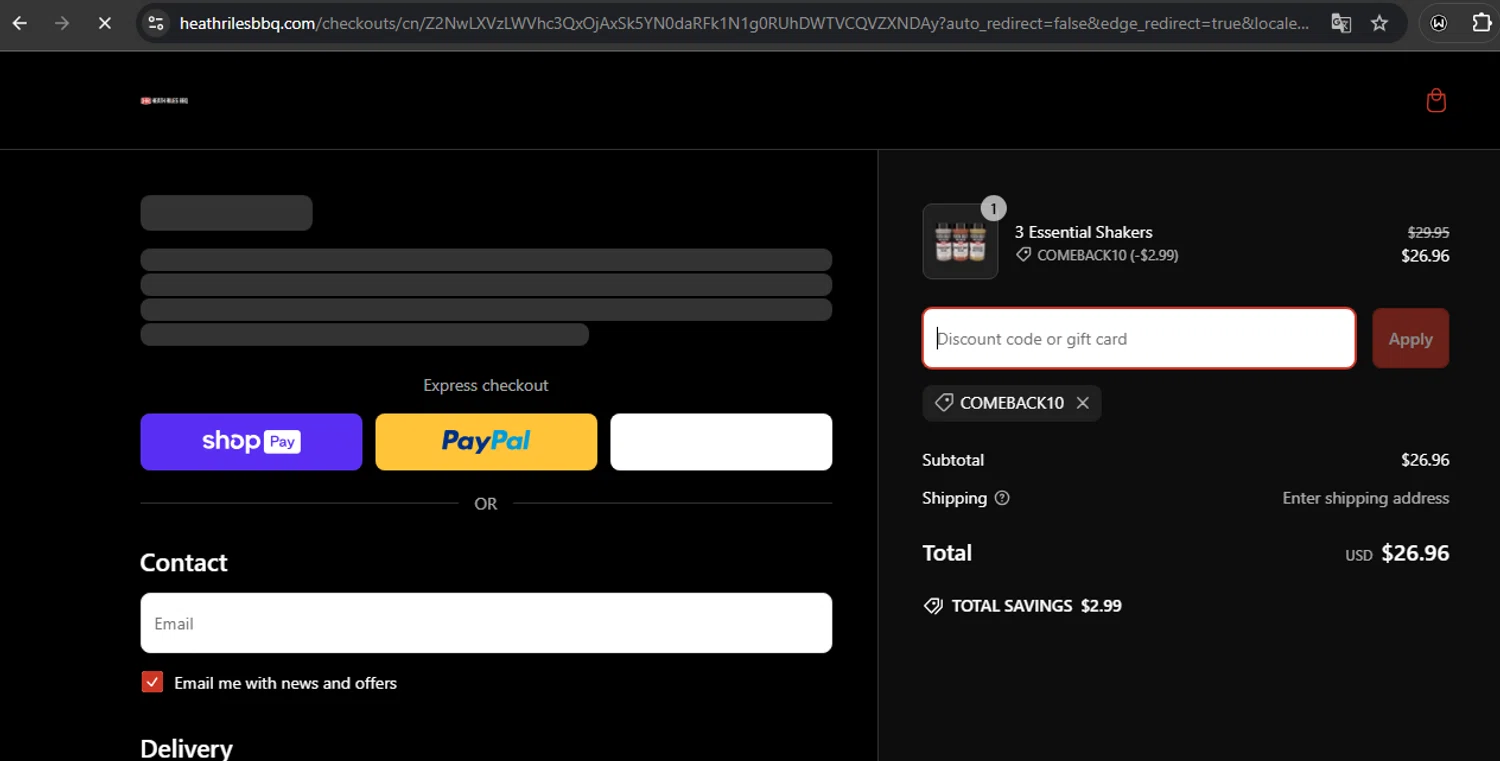Image resolution: width=1500 pixels, height=761 pixels.
Task: Pay with PayPal express checkout
Action: pos(486,442)
